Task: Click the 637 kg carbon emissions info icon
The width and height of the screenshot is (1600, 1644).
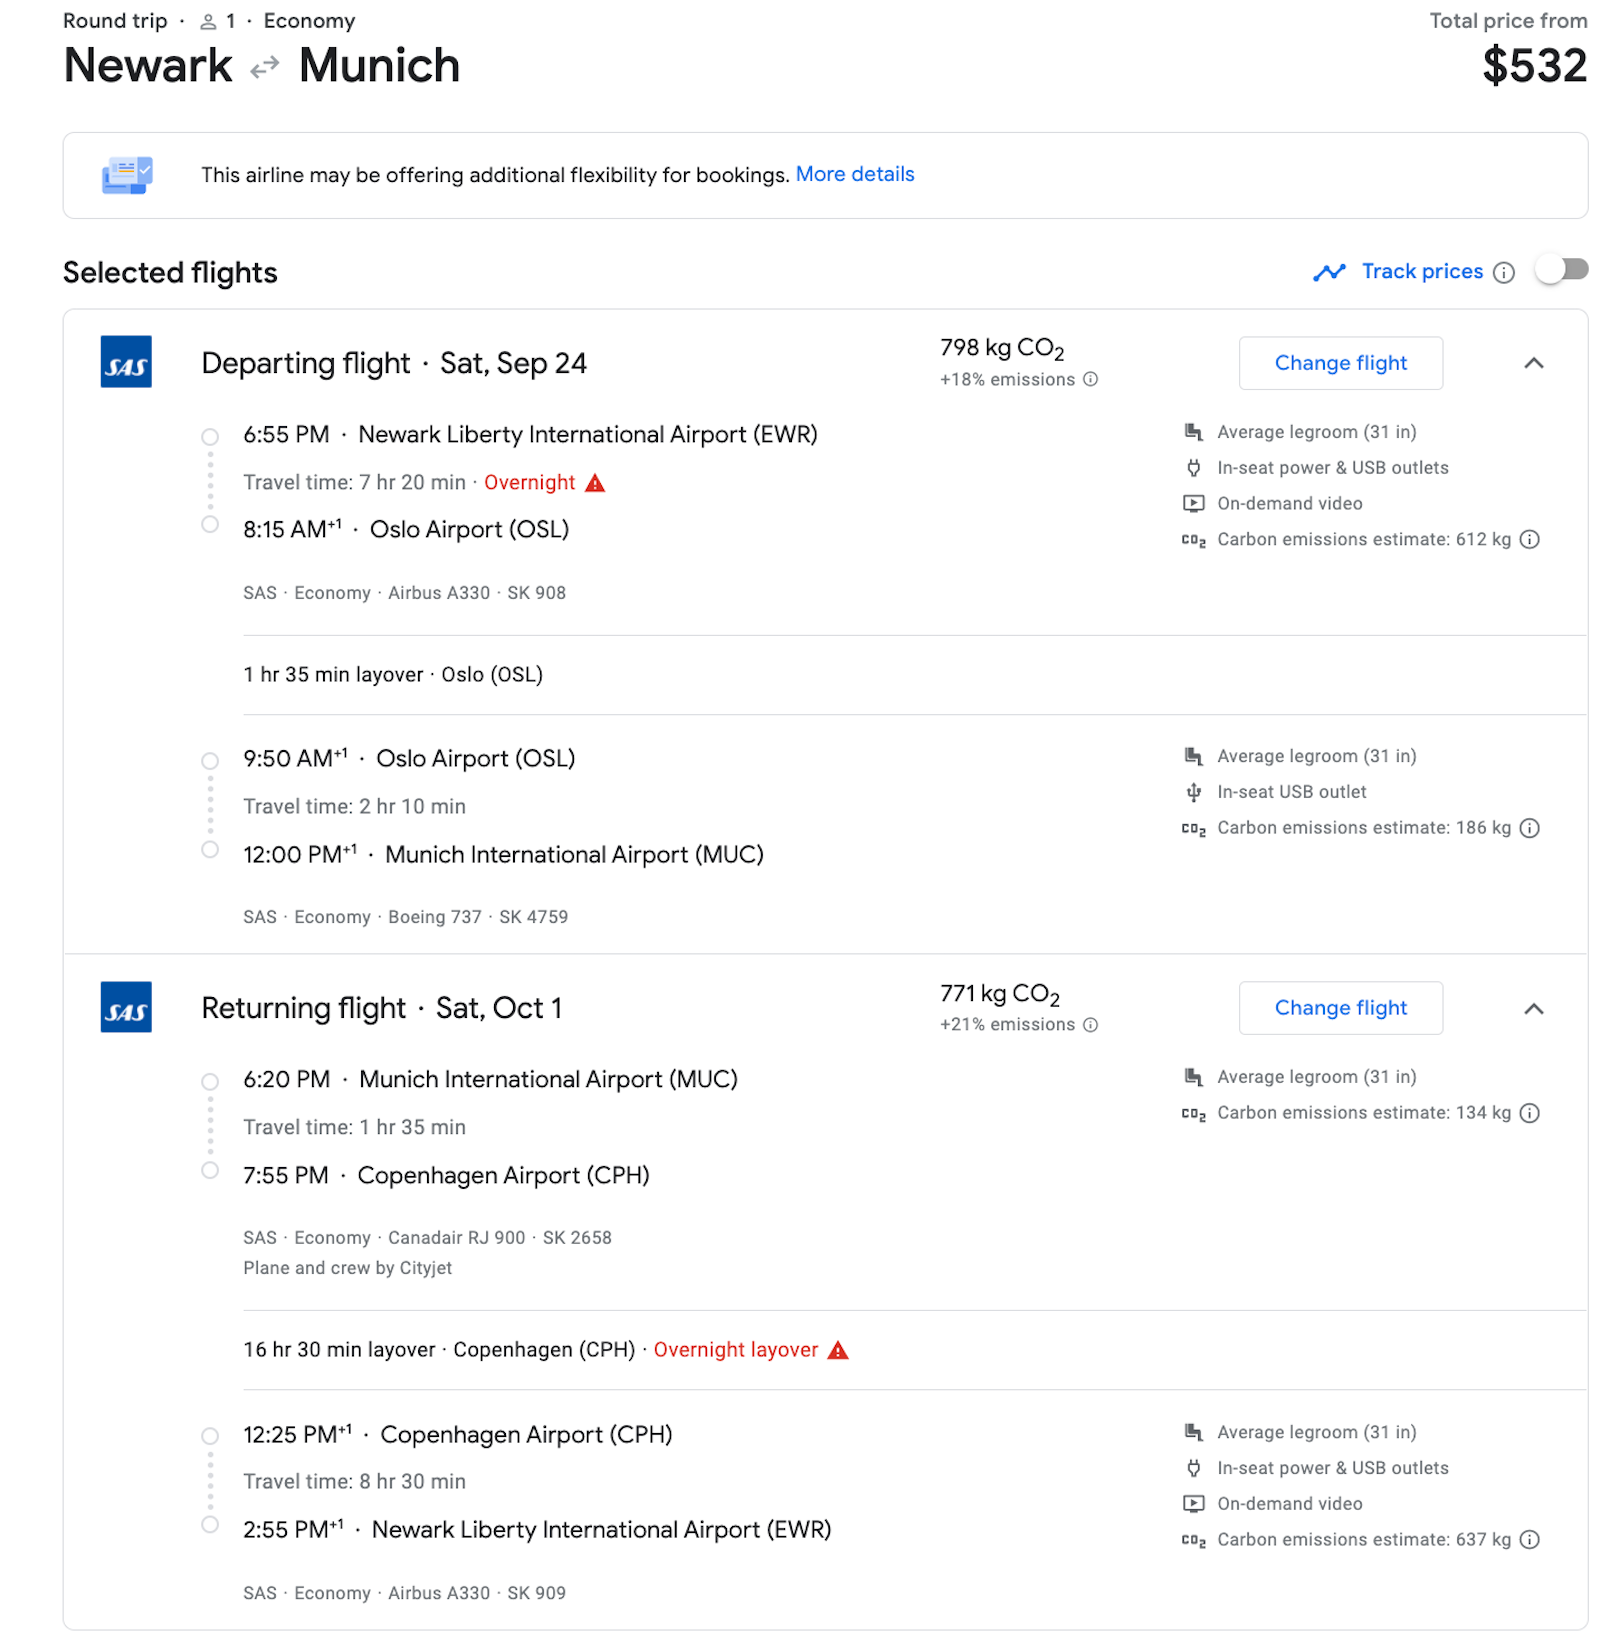Action: (x=1529, y=1540)
